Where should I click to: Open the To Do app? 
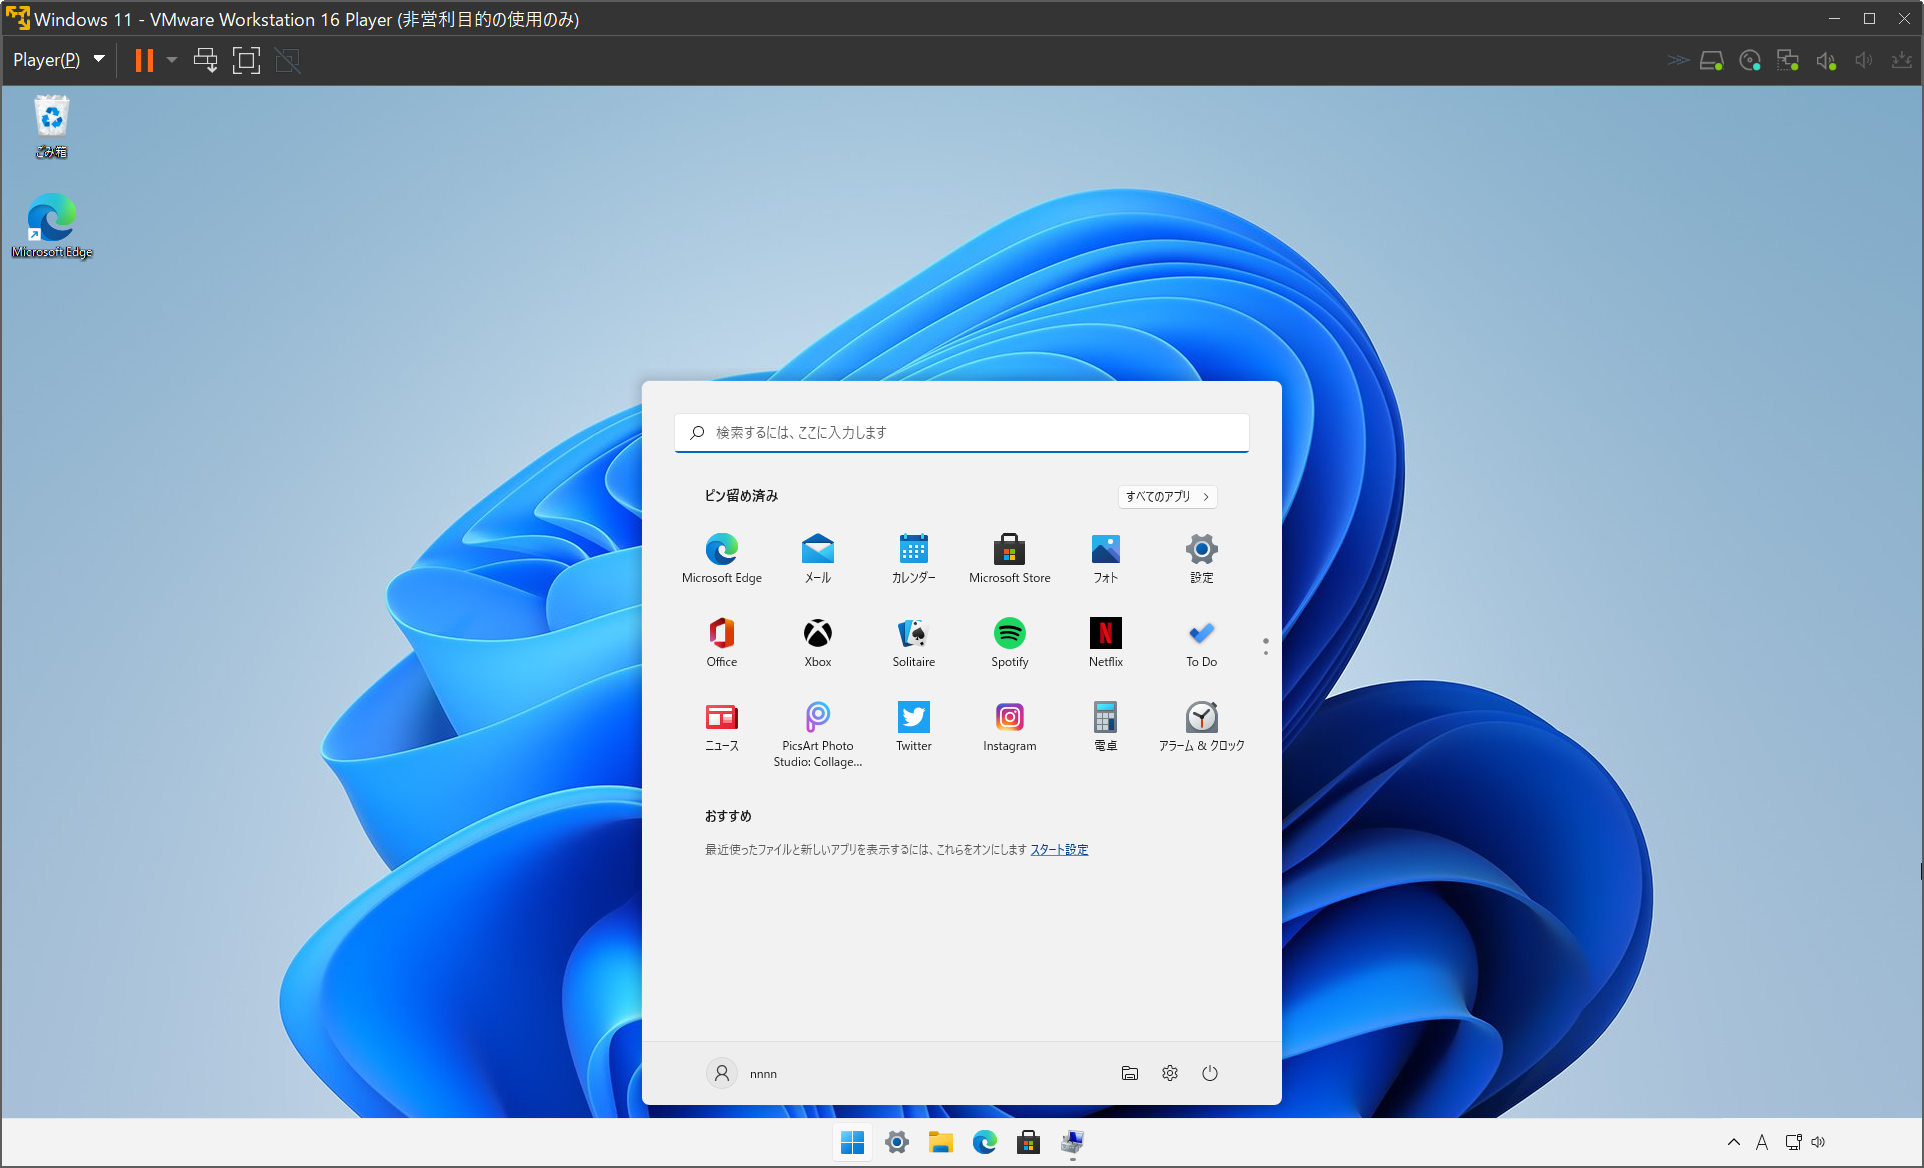pos(1201,642)
